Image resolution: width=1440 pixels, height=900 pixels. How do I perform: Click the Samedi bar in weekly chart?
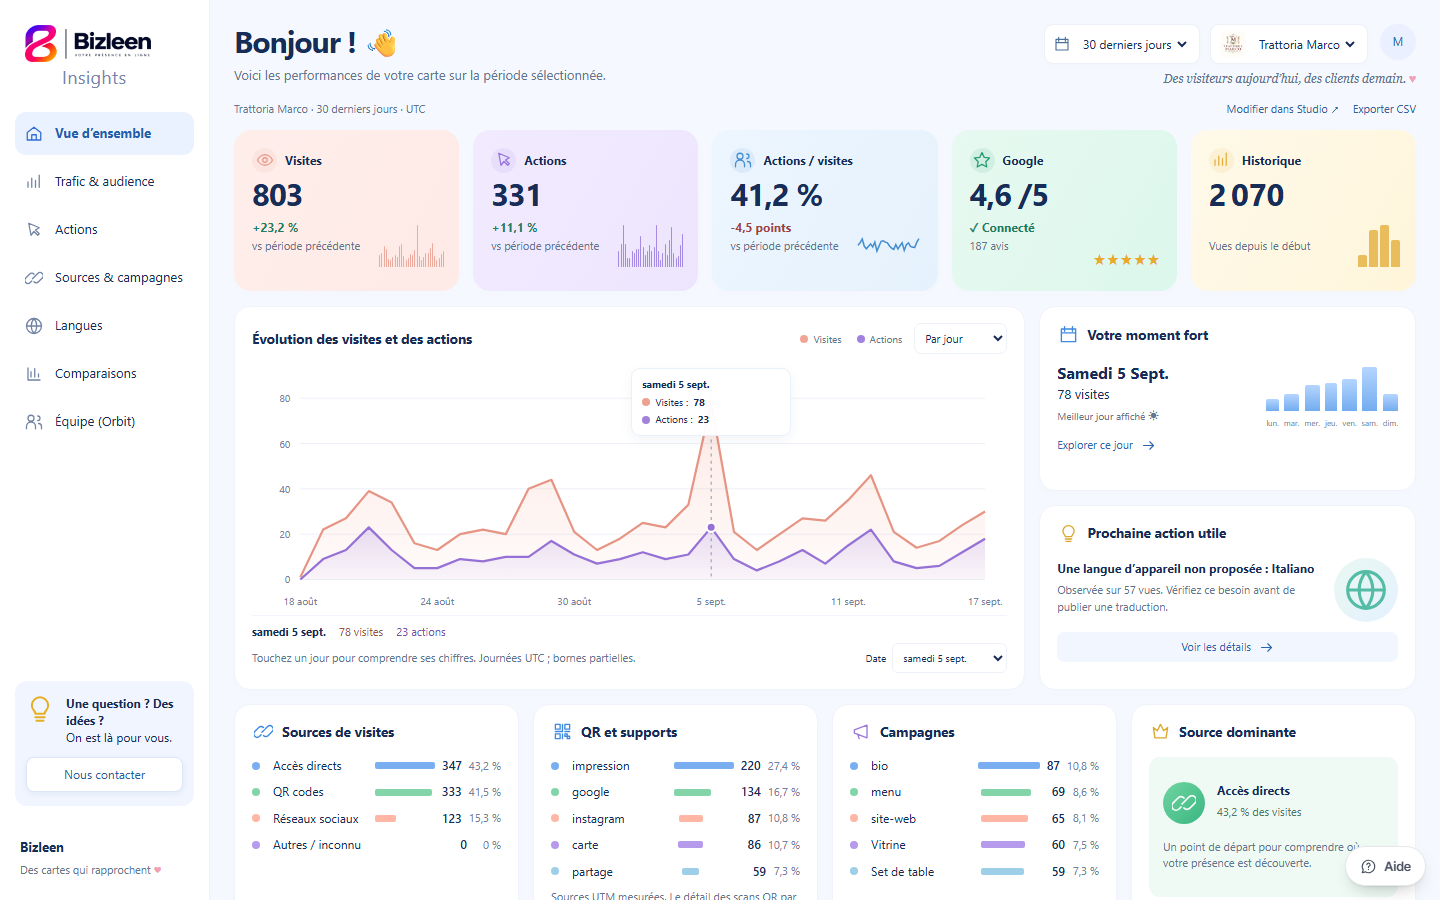pyautogui.click(x=1370, y=389)
